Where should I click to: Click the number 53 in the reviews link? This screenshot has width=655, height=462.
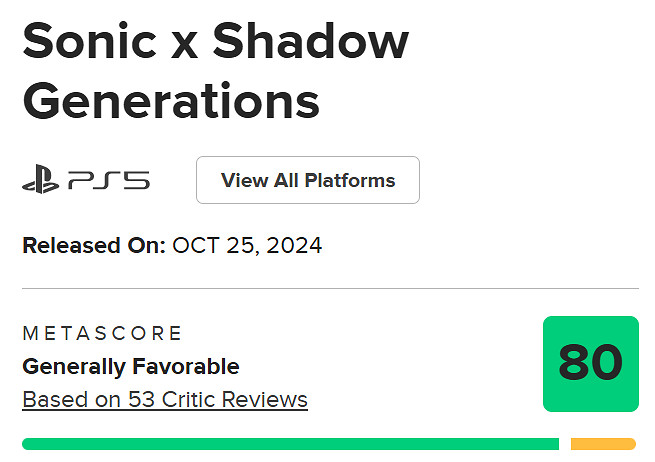pyautogui.click(x=140, y=400)
